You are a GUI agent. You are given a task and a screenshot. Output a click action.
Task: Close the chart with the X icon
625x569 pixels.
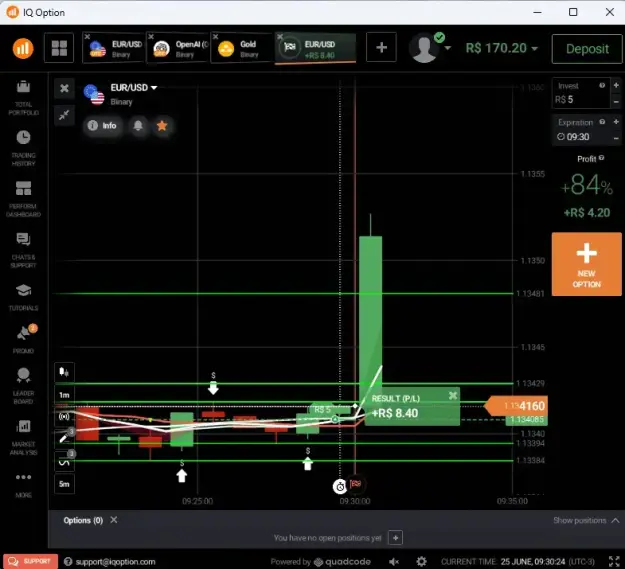coord(64,88)
